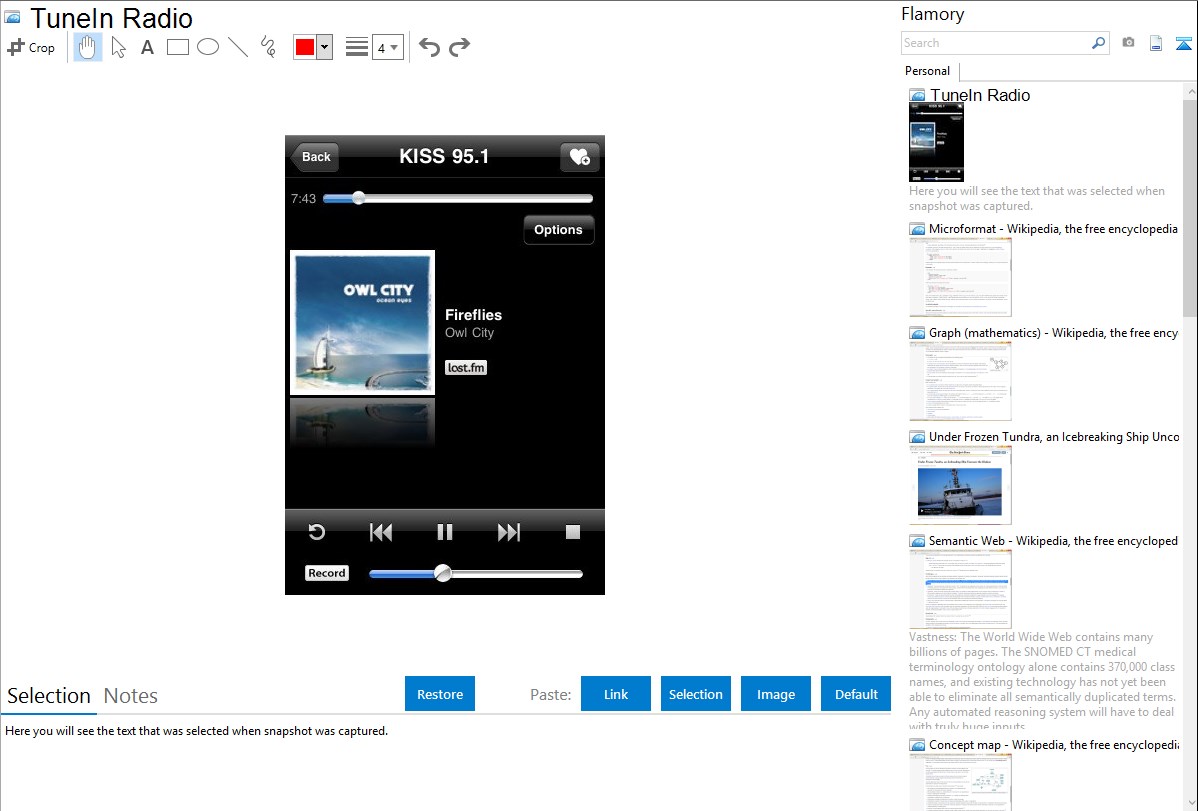Click the scroll down arrow in snapshot list
The width and height of the screenshot is (1198, 811).
(x=1190, y=803)
